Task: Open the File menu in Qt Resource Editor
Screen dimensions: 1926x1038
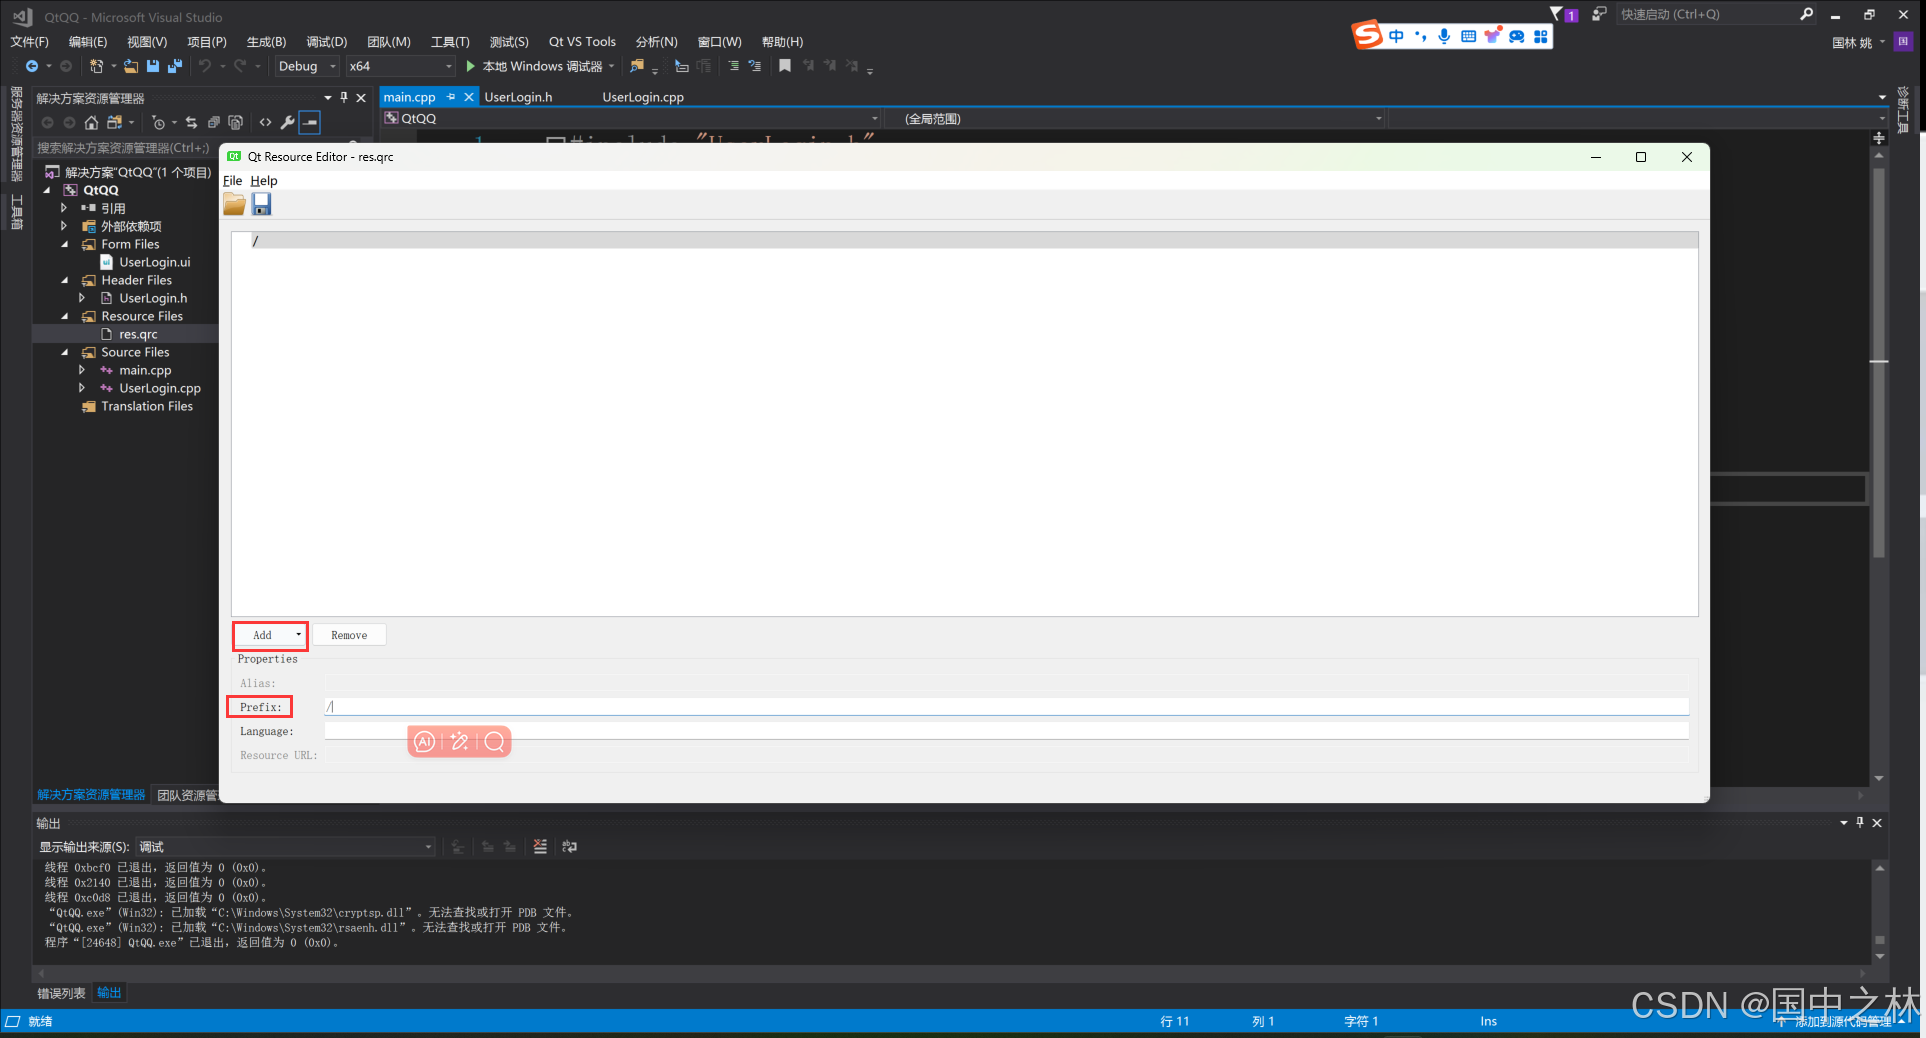Action: coord(232,181)
